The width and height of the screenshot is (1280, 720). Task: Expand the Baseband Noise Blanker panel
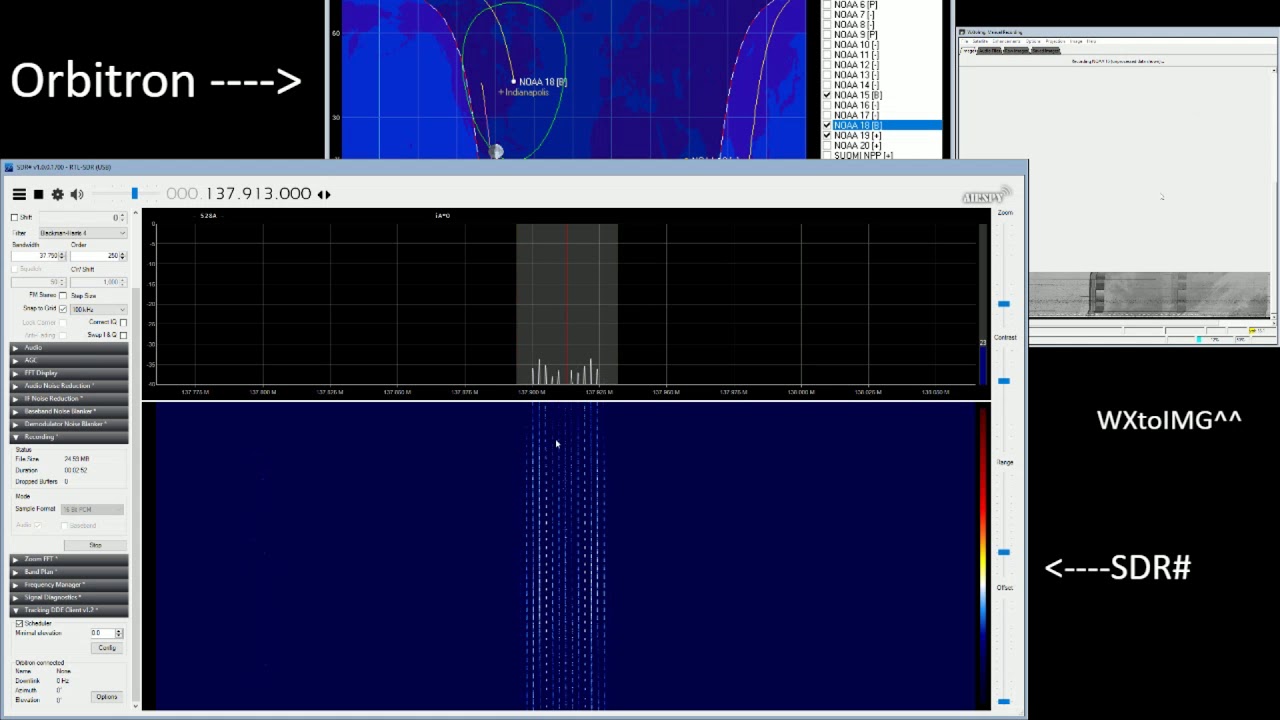click(x=70, y=411)
